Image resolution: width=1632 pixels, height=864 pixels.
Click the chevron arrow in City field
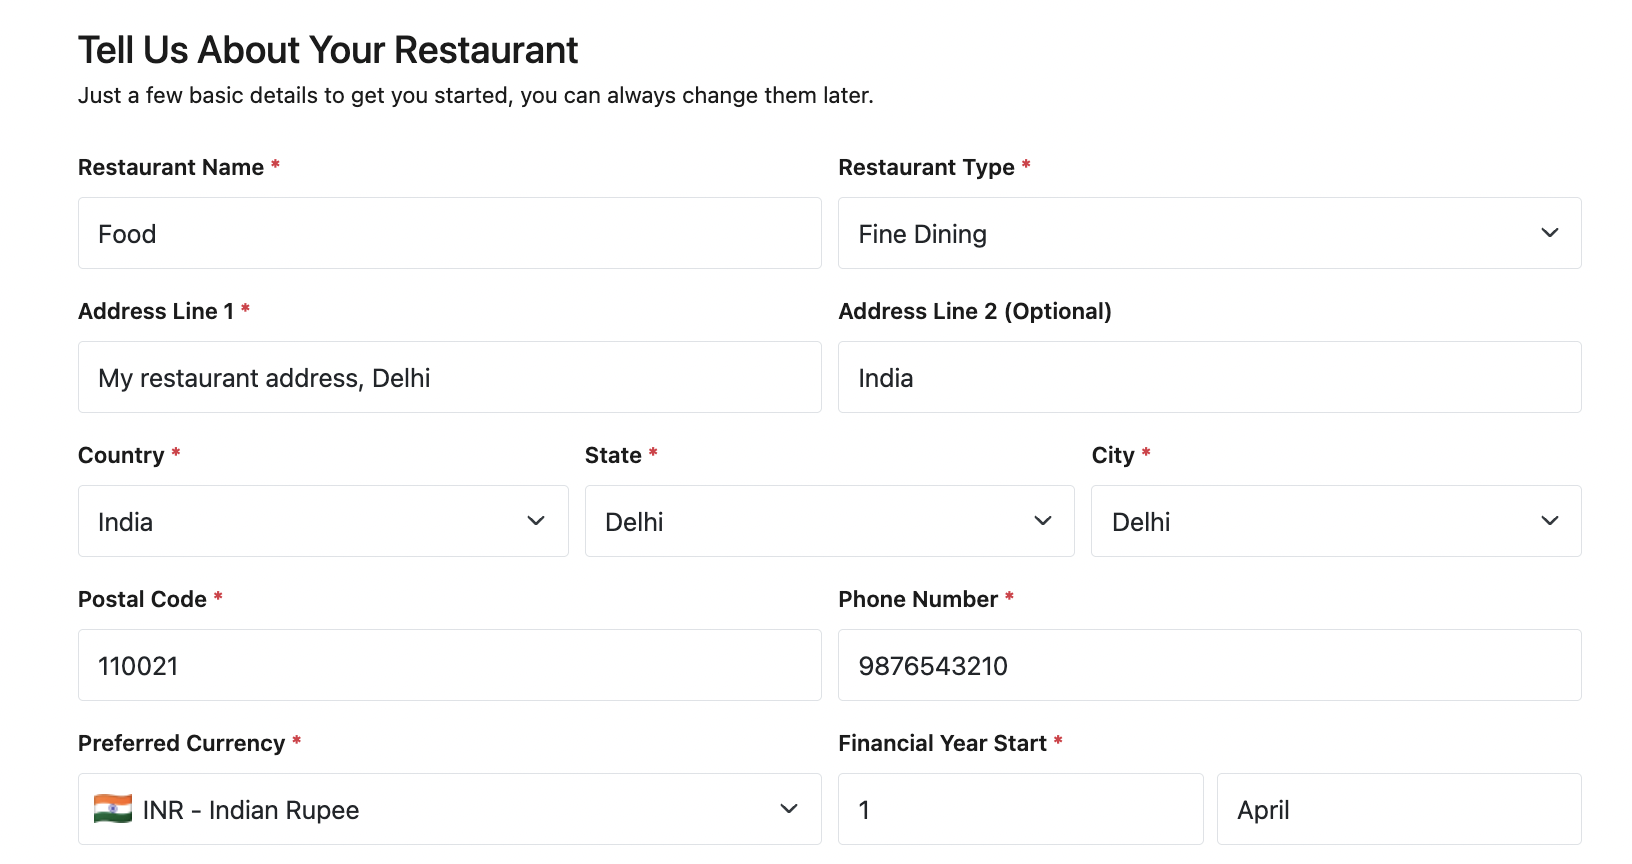point(1549,521)
